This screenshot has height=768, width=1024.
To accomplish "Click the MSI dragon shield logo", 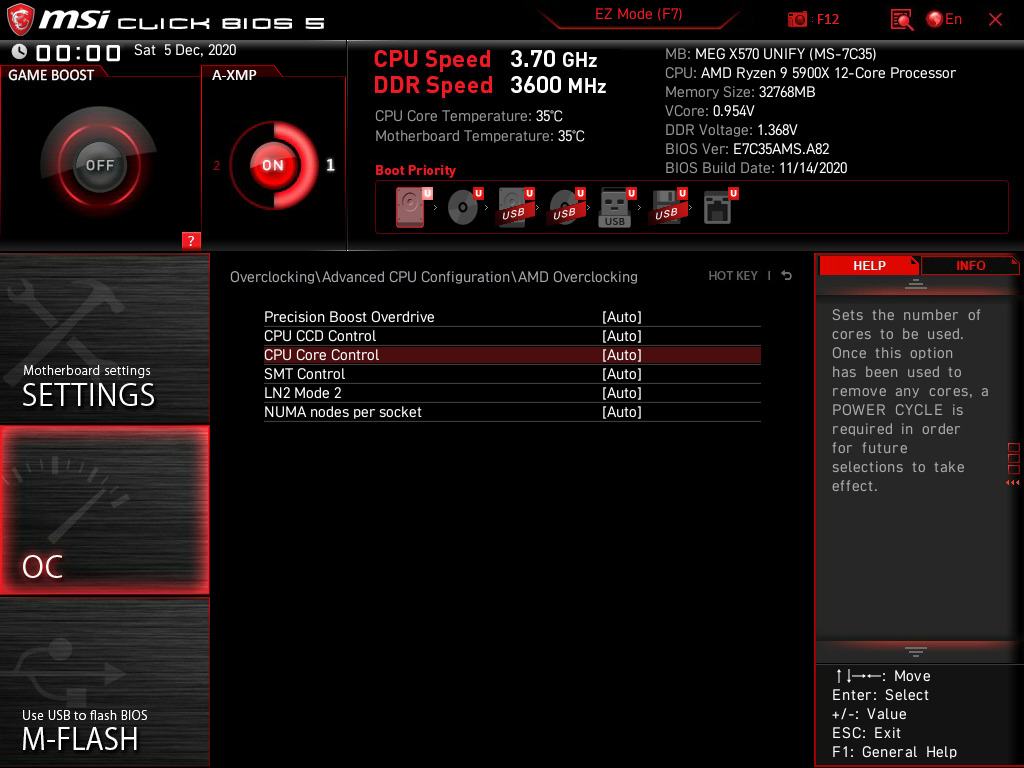I will click(x=20, y=19).
